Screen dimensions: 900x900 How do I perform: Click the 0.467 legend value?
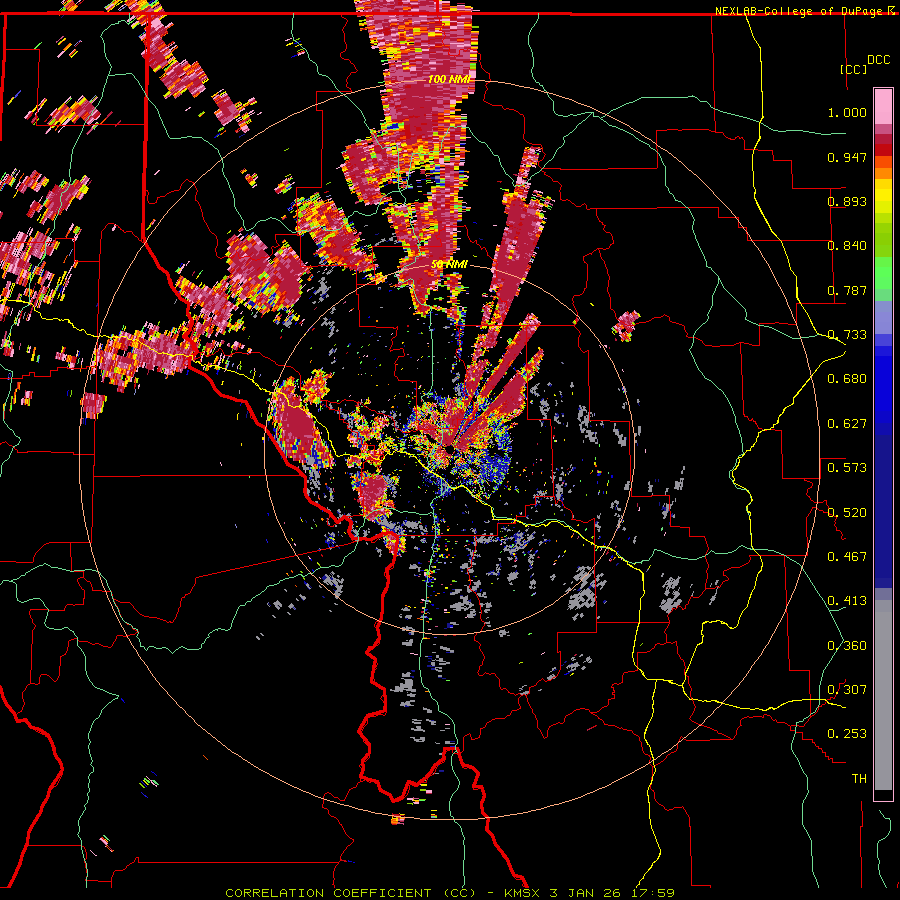point(847,557)
